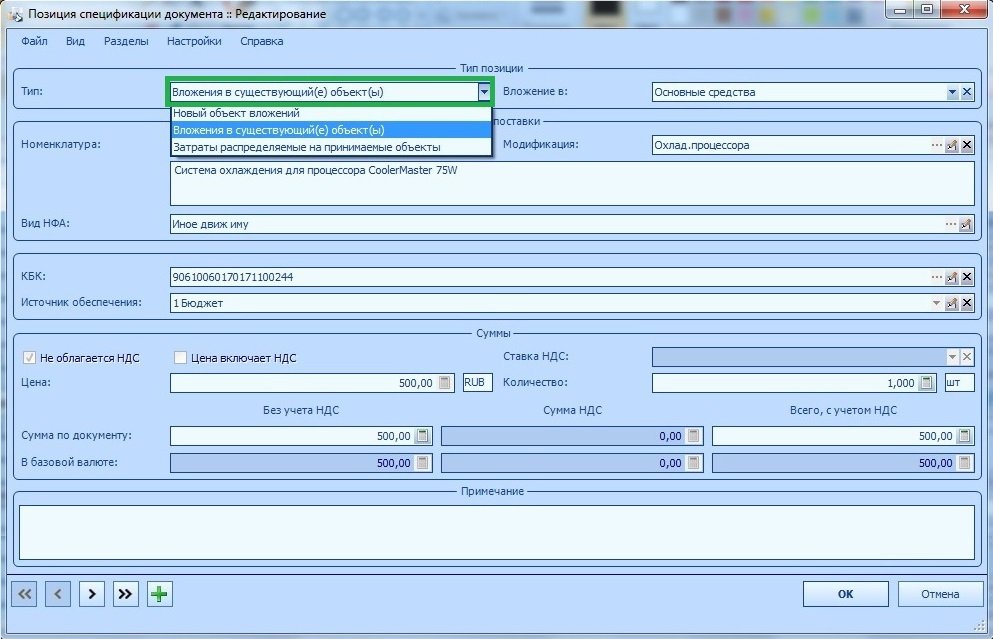Toggle the Не облагается НДС checkbox
This screenshot has height=639, width=993.
click(29, 358)
